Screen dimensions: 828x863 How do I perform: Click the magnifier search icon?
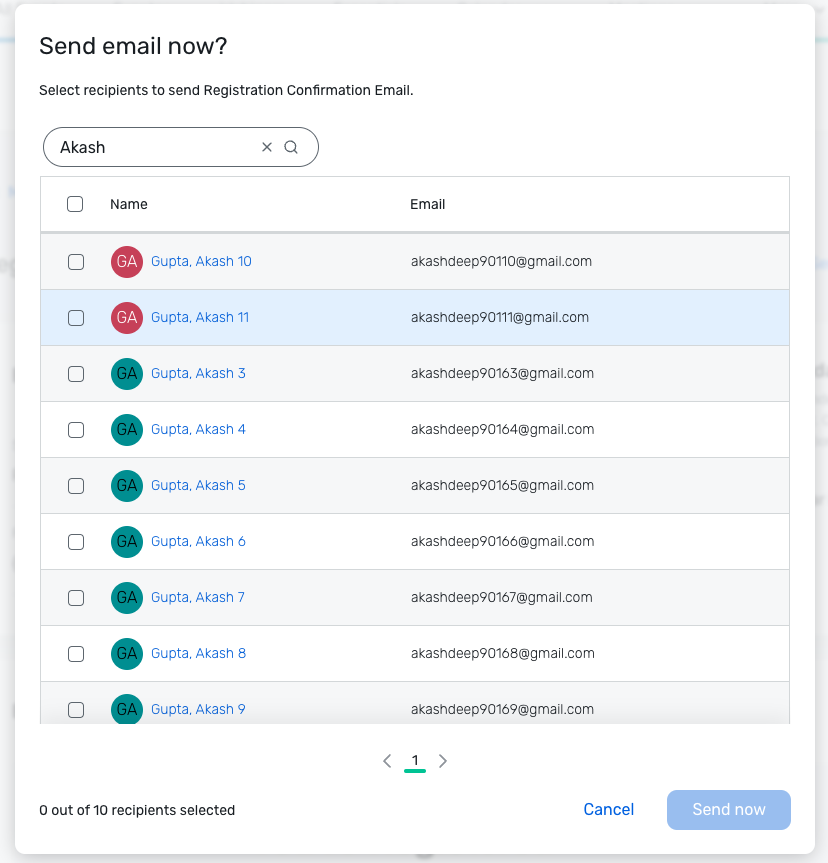pos(291,147)
